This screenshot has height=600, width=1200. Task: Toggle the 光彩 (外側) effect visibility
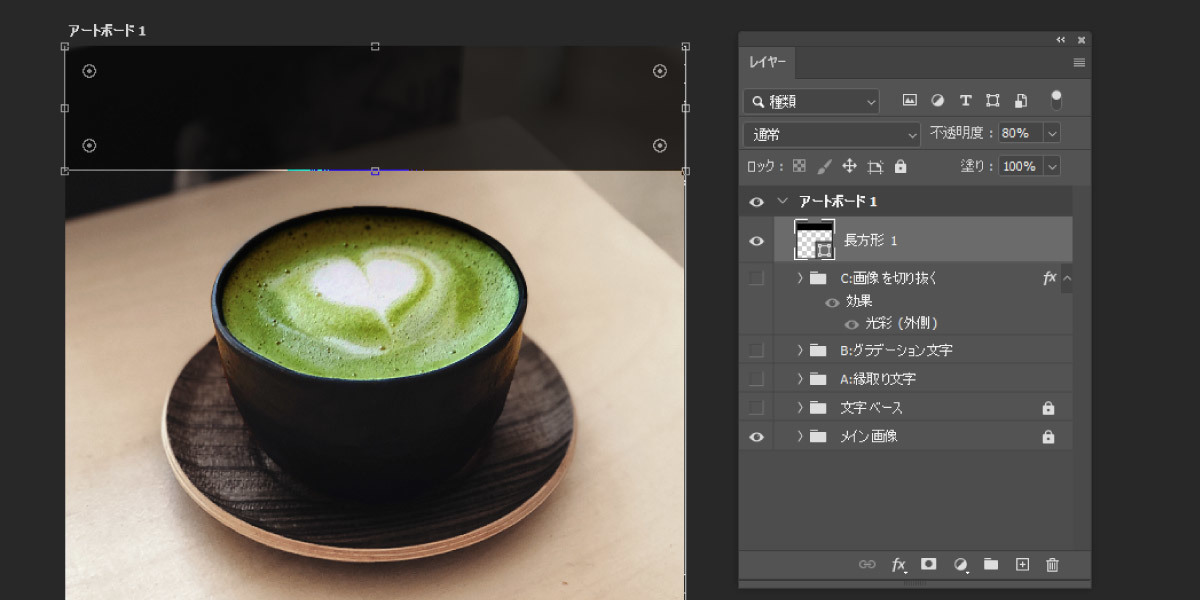(x=852, y=324)
